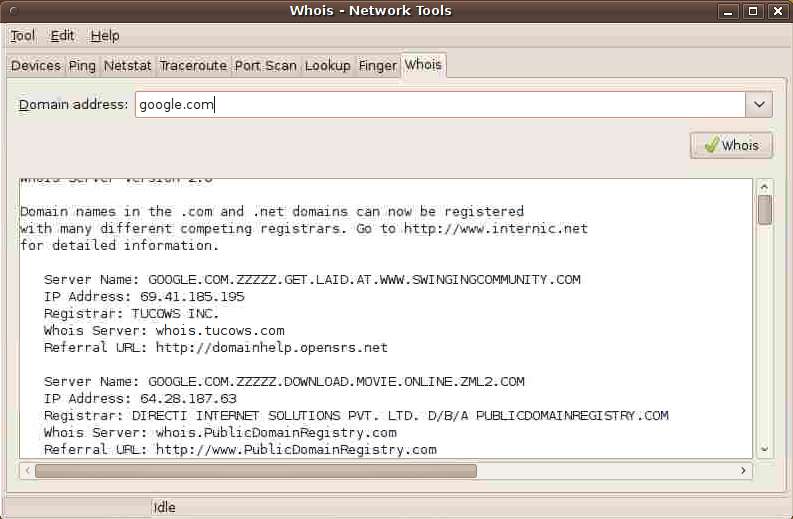The image size is (793, 519).
Task: Click the horizontal scrollbar left arrow
Action: [28, 471]
